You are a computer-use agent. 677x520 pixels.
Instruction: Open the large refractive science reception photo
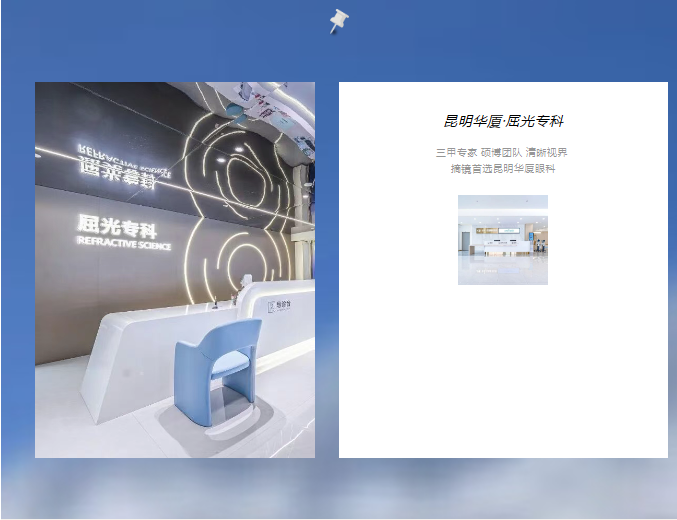[175, 270]
